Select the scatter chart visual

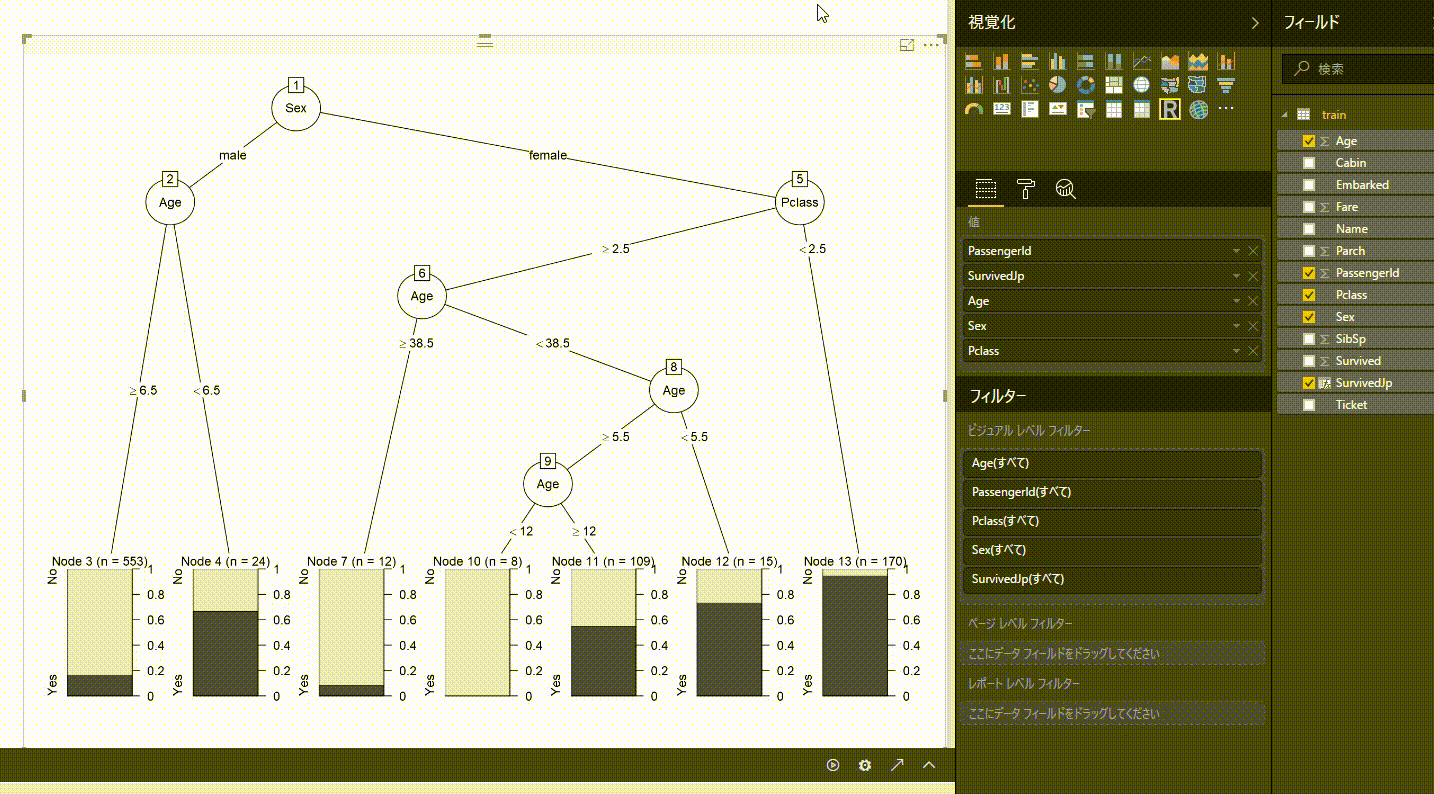[x=1030, y=85]
